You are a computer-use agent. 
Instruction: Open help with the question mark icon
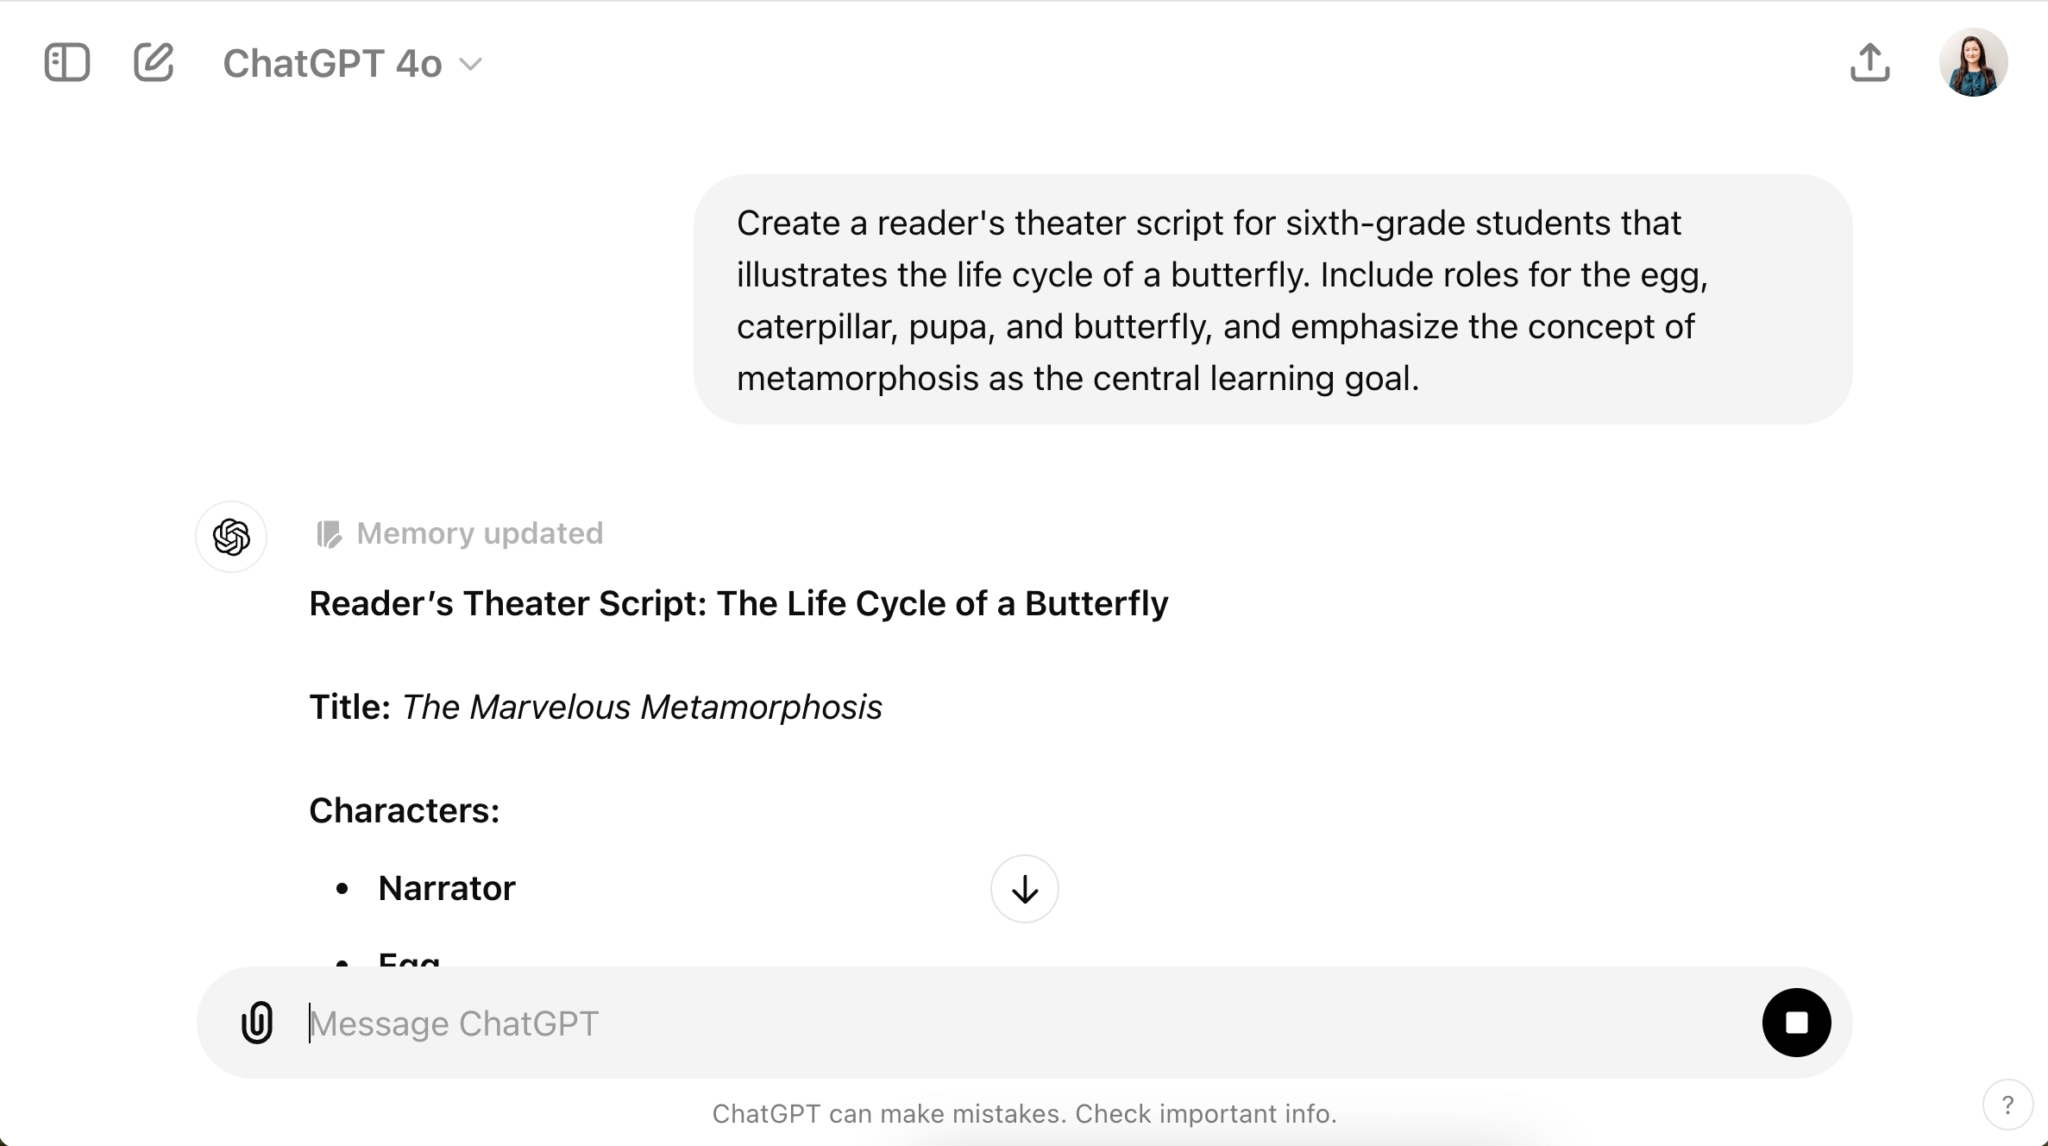point(2006,1104)
